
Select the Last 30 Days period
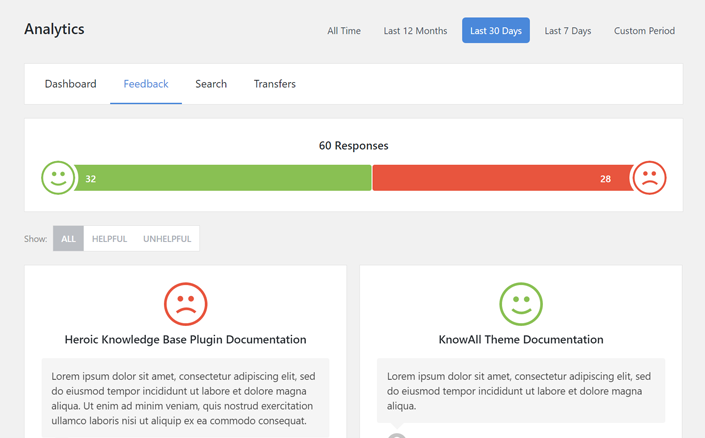coord(496,31)
